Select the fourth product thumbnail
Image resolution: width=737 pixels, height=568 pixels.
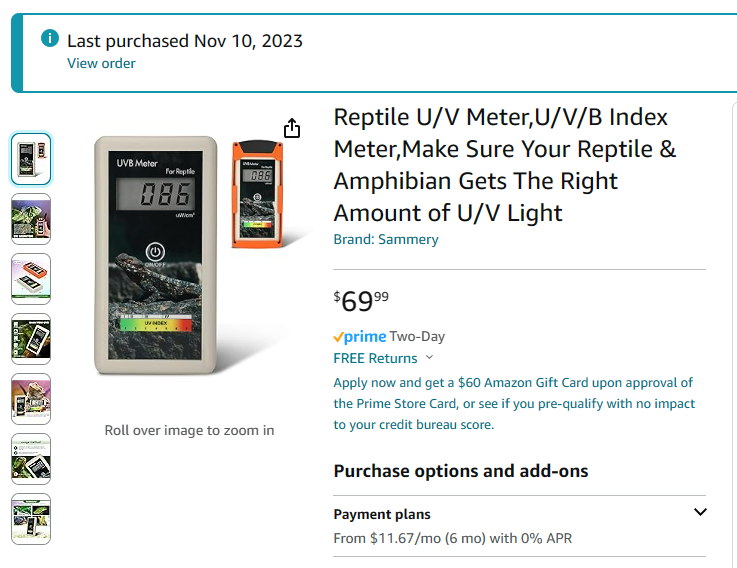click(x=31, y=339)
